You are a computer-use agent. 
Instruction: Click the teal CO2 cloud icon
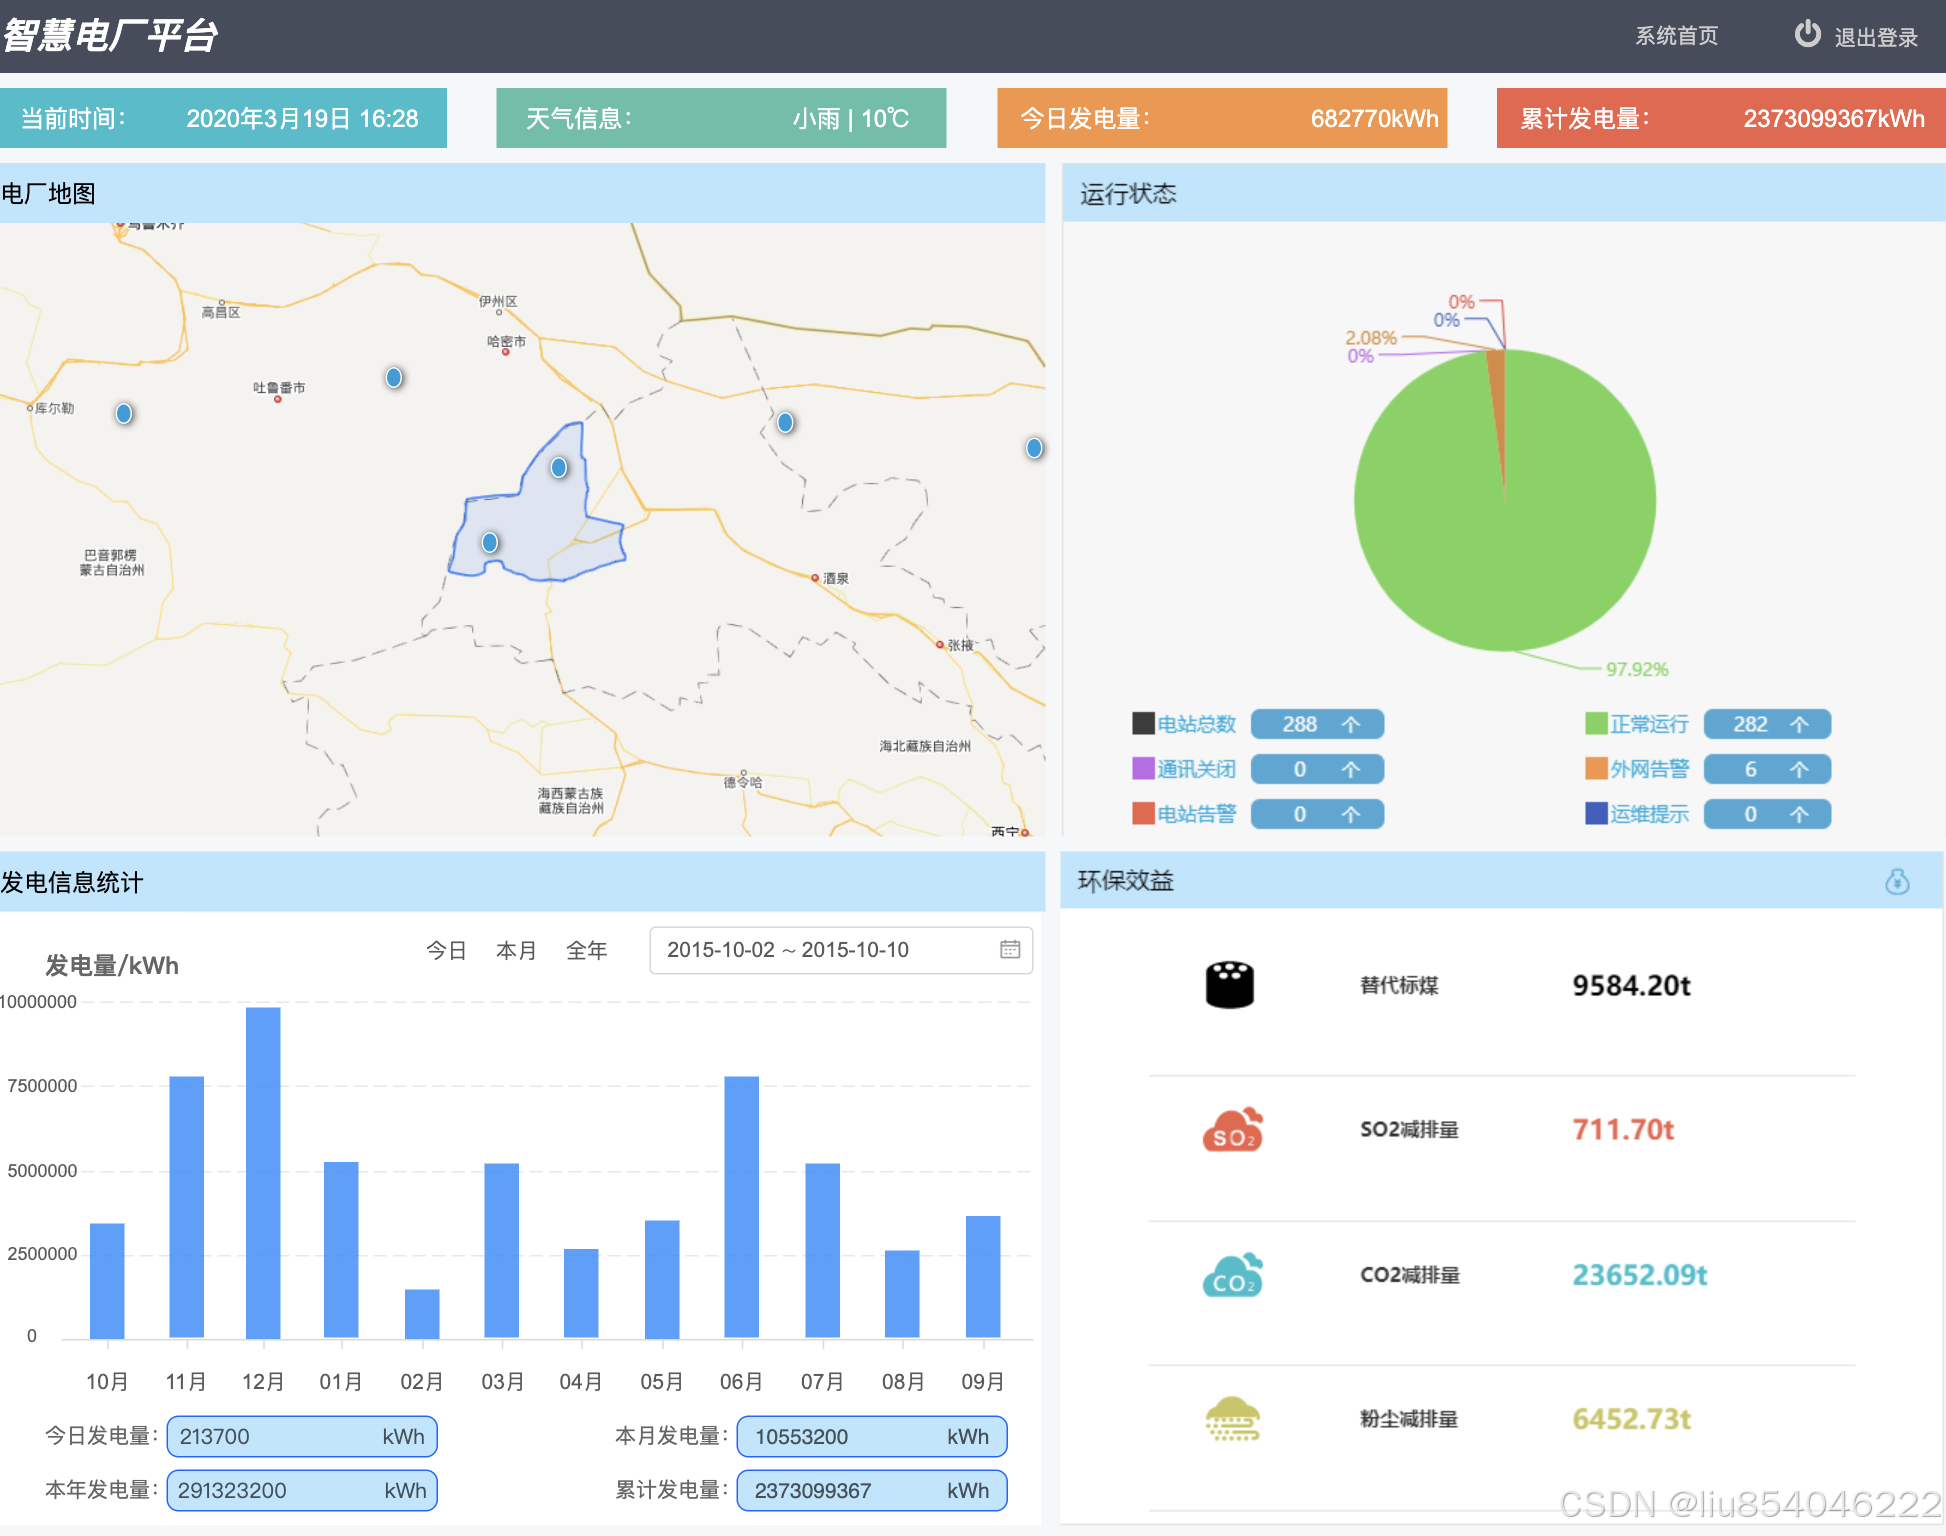point(1232,1275)
